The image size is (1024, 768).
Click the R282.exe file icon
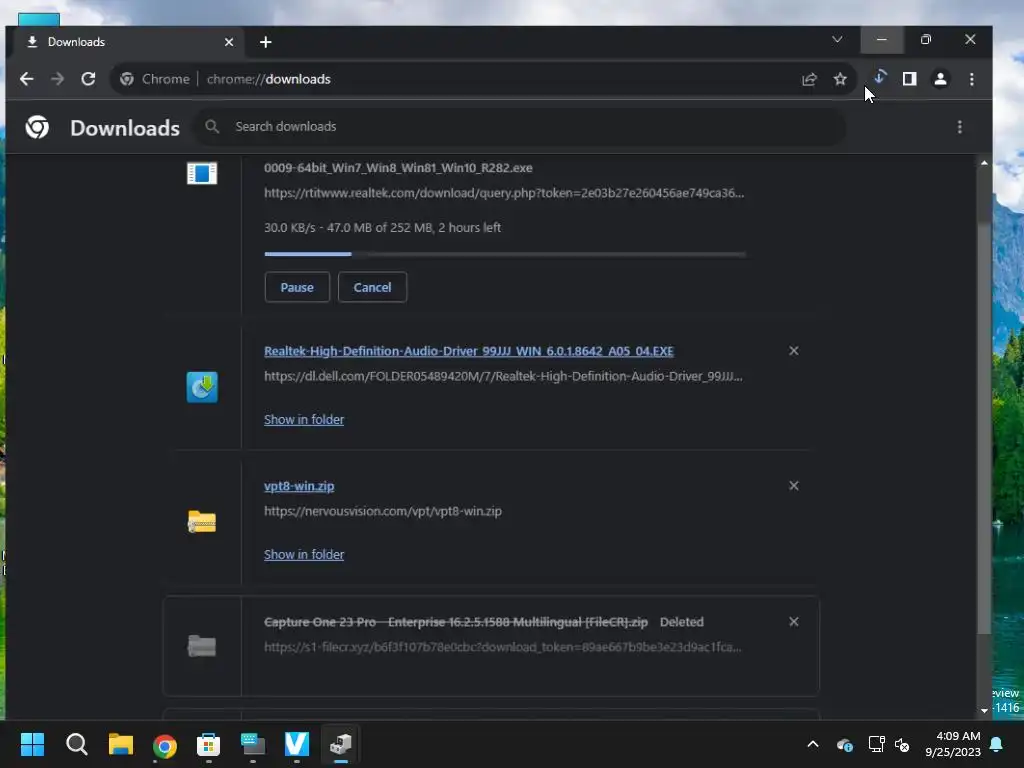pyautogui.click(x=202, y=173)
